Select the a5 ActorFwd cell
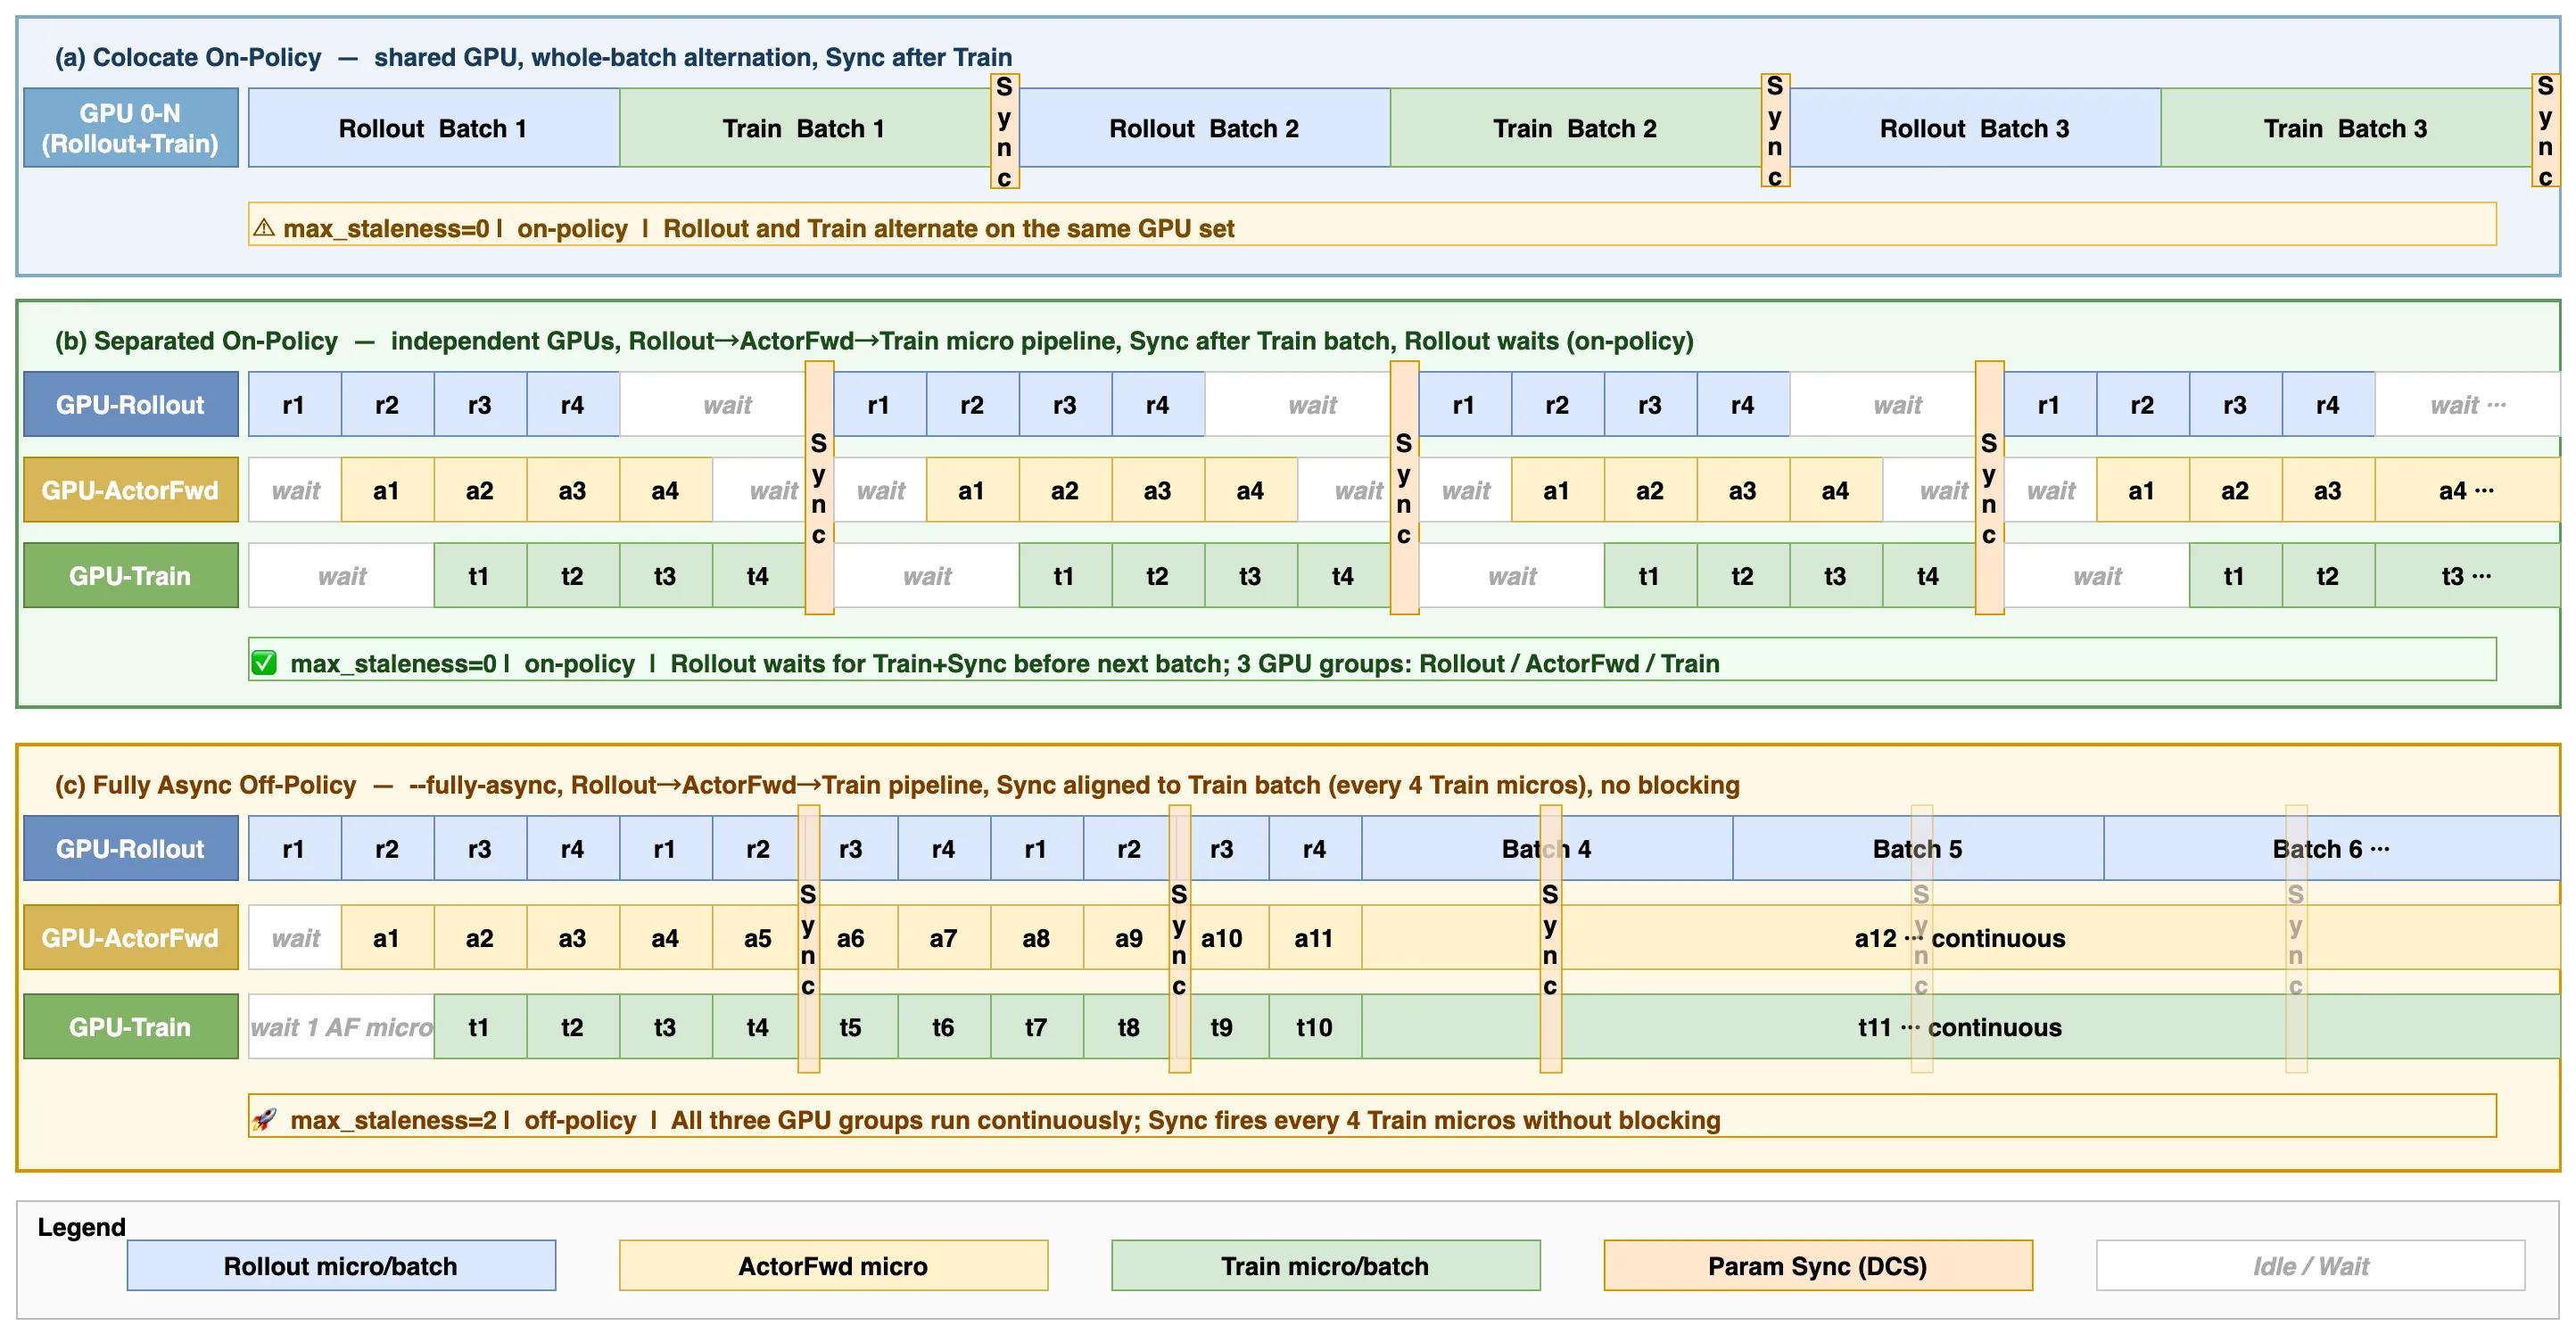This screenshot has width=2576, height=1334. (758, 937)
